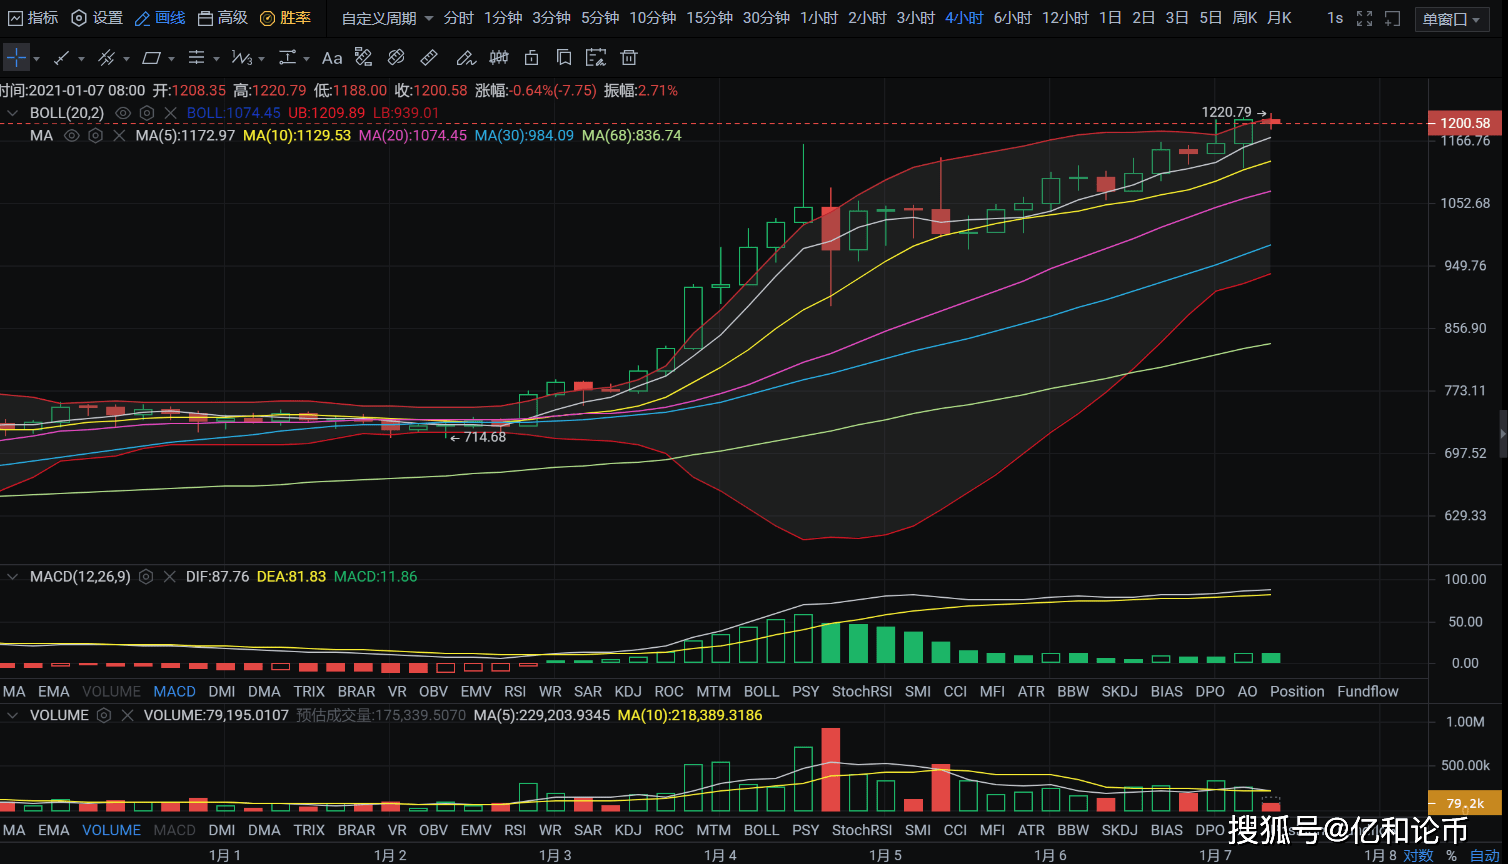This screenshot has width=1508, height=864.
Task: Expand wave tool options arrow
Action: [262, 59]
